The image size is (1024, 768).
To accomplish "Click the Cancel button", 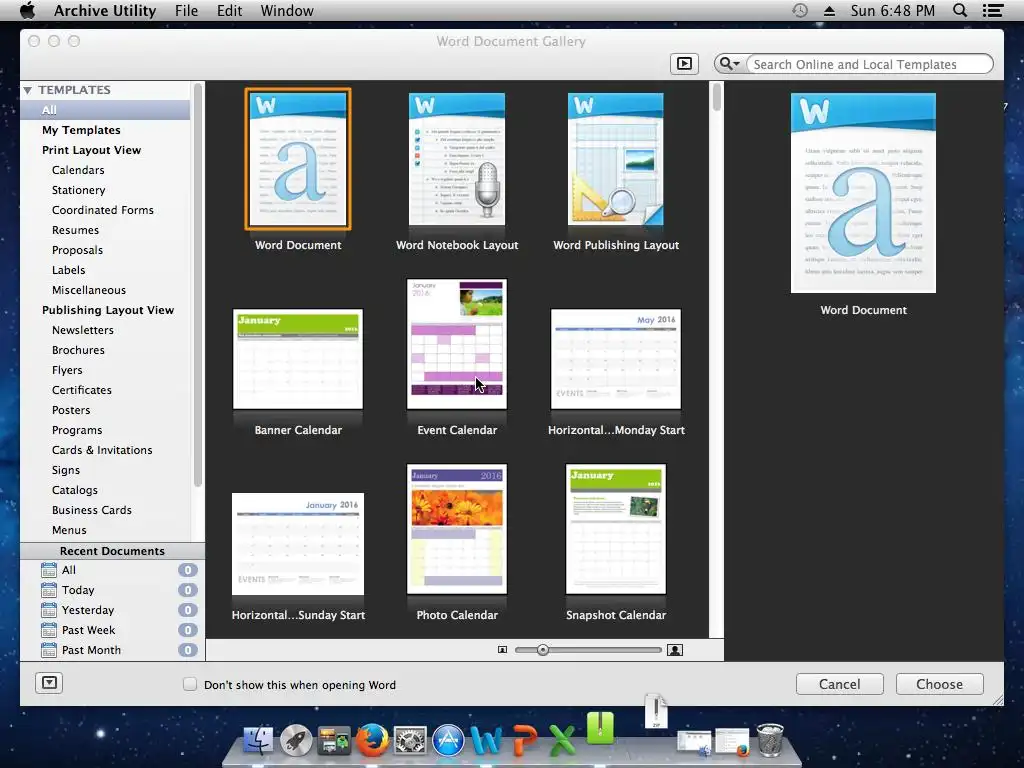I will coord(839,684).
